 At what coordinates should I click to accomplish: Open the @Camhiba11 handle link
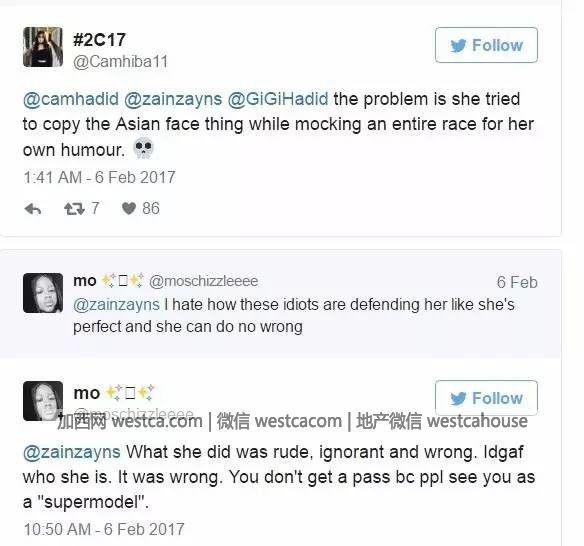pyautogui.click(x=120, y=62)
